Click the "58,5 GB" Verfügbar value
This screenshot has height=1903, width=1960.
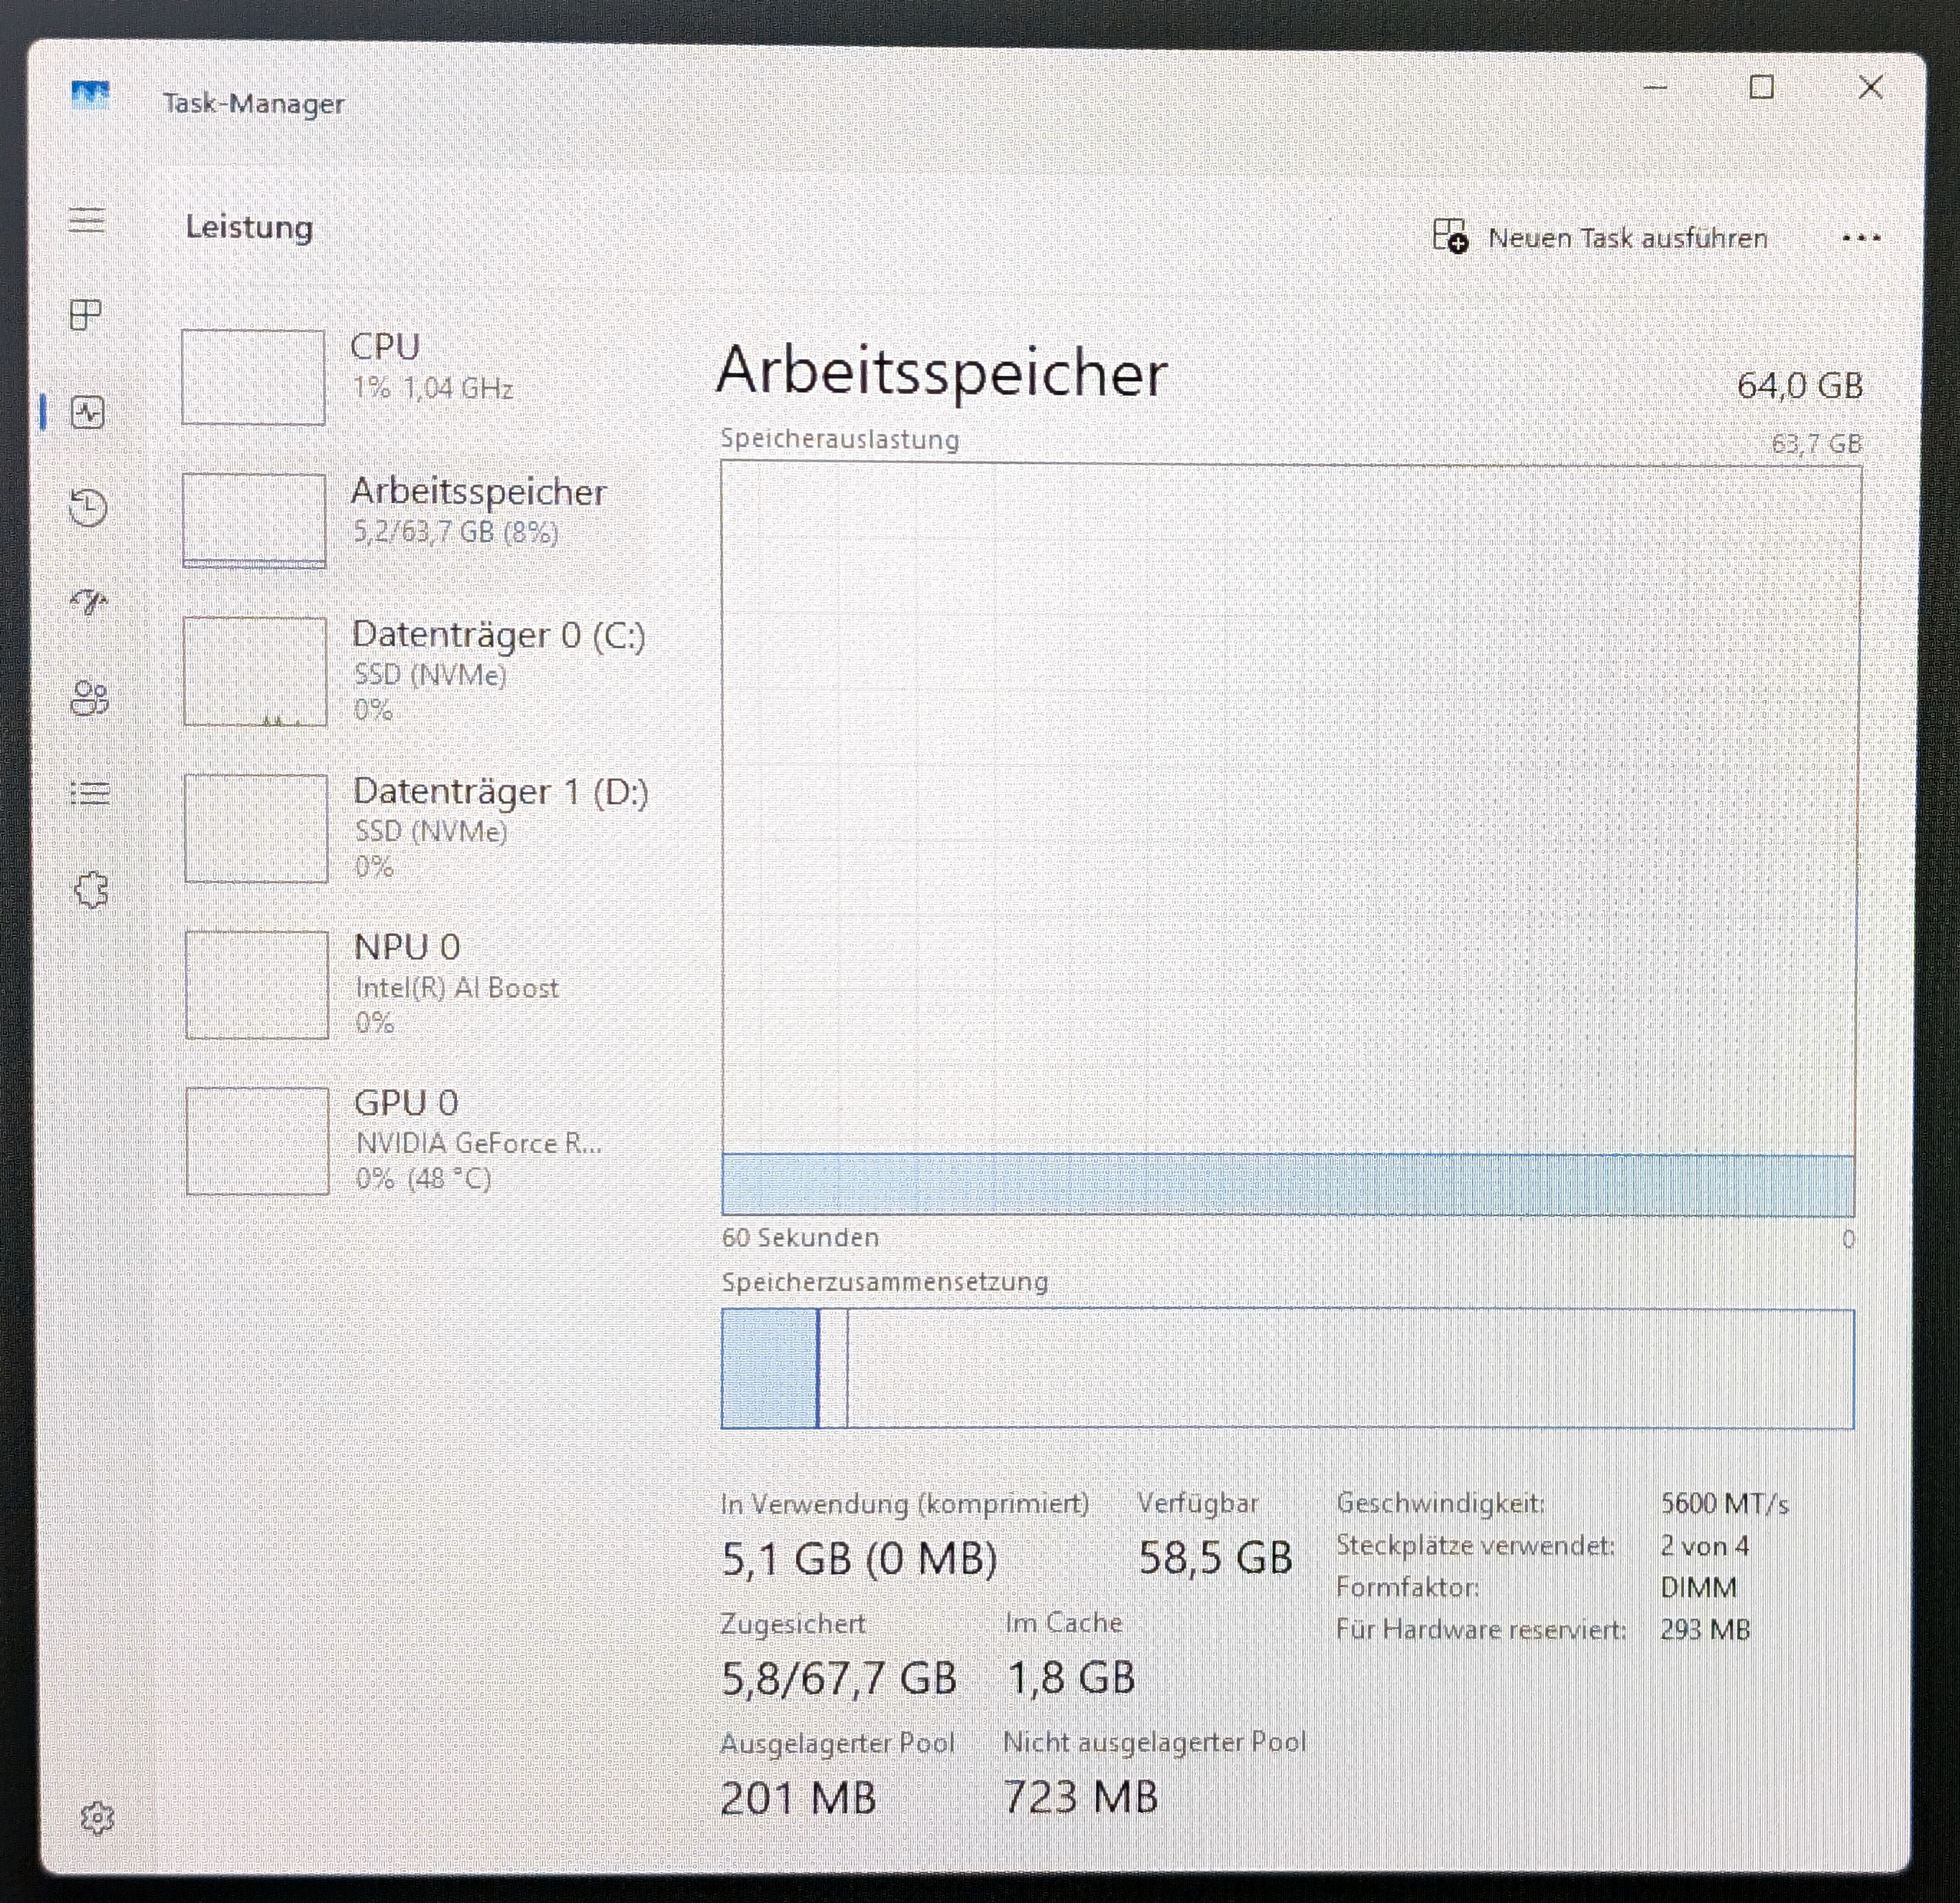click(1216, 1558)
